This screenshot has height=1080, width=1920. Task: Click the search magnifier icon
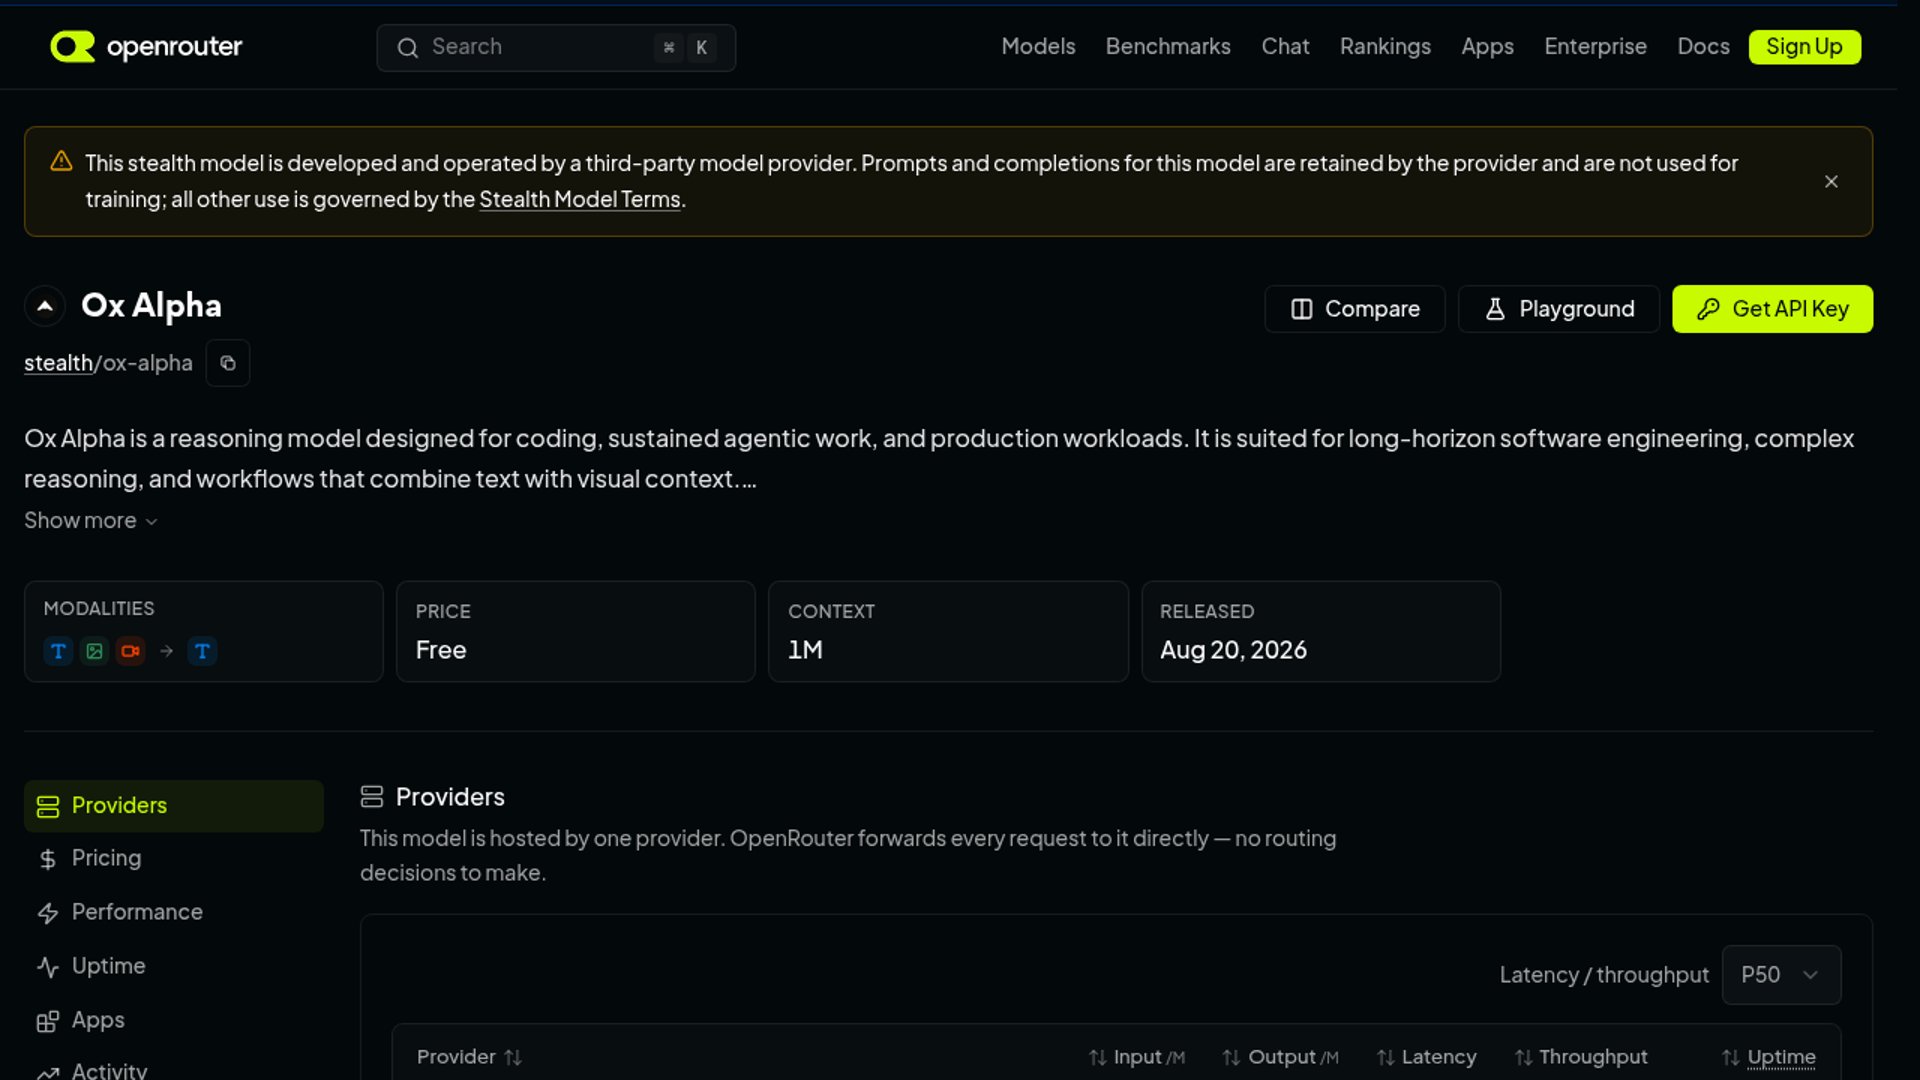click(x=407, y=48)
